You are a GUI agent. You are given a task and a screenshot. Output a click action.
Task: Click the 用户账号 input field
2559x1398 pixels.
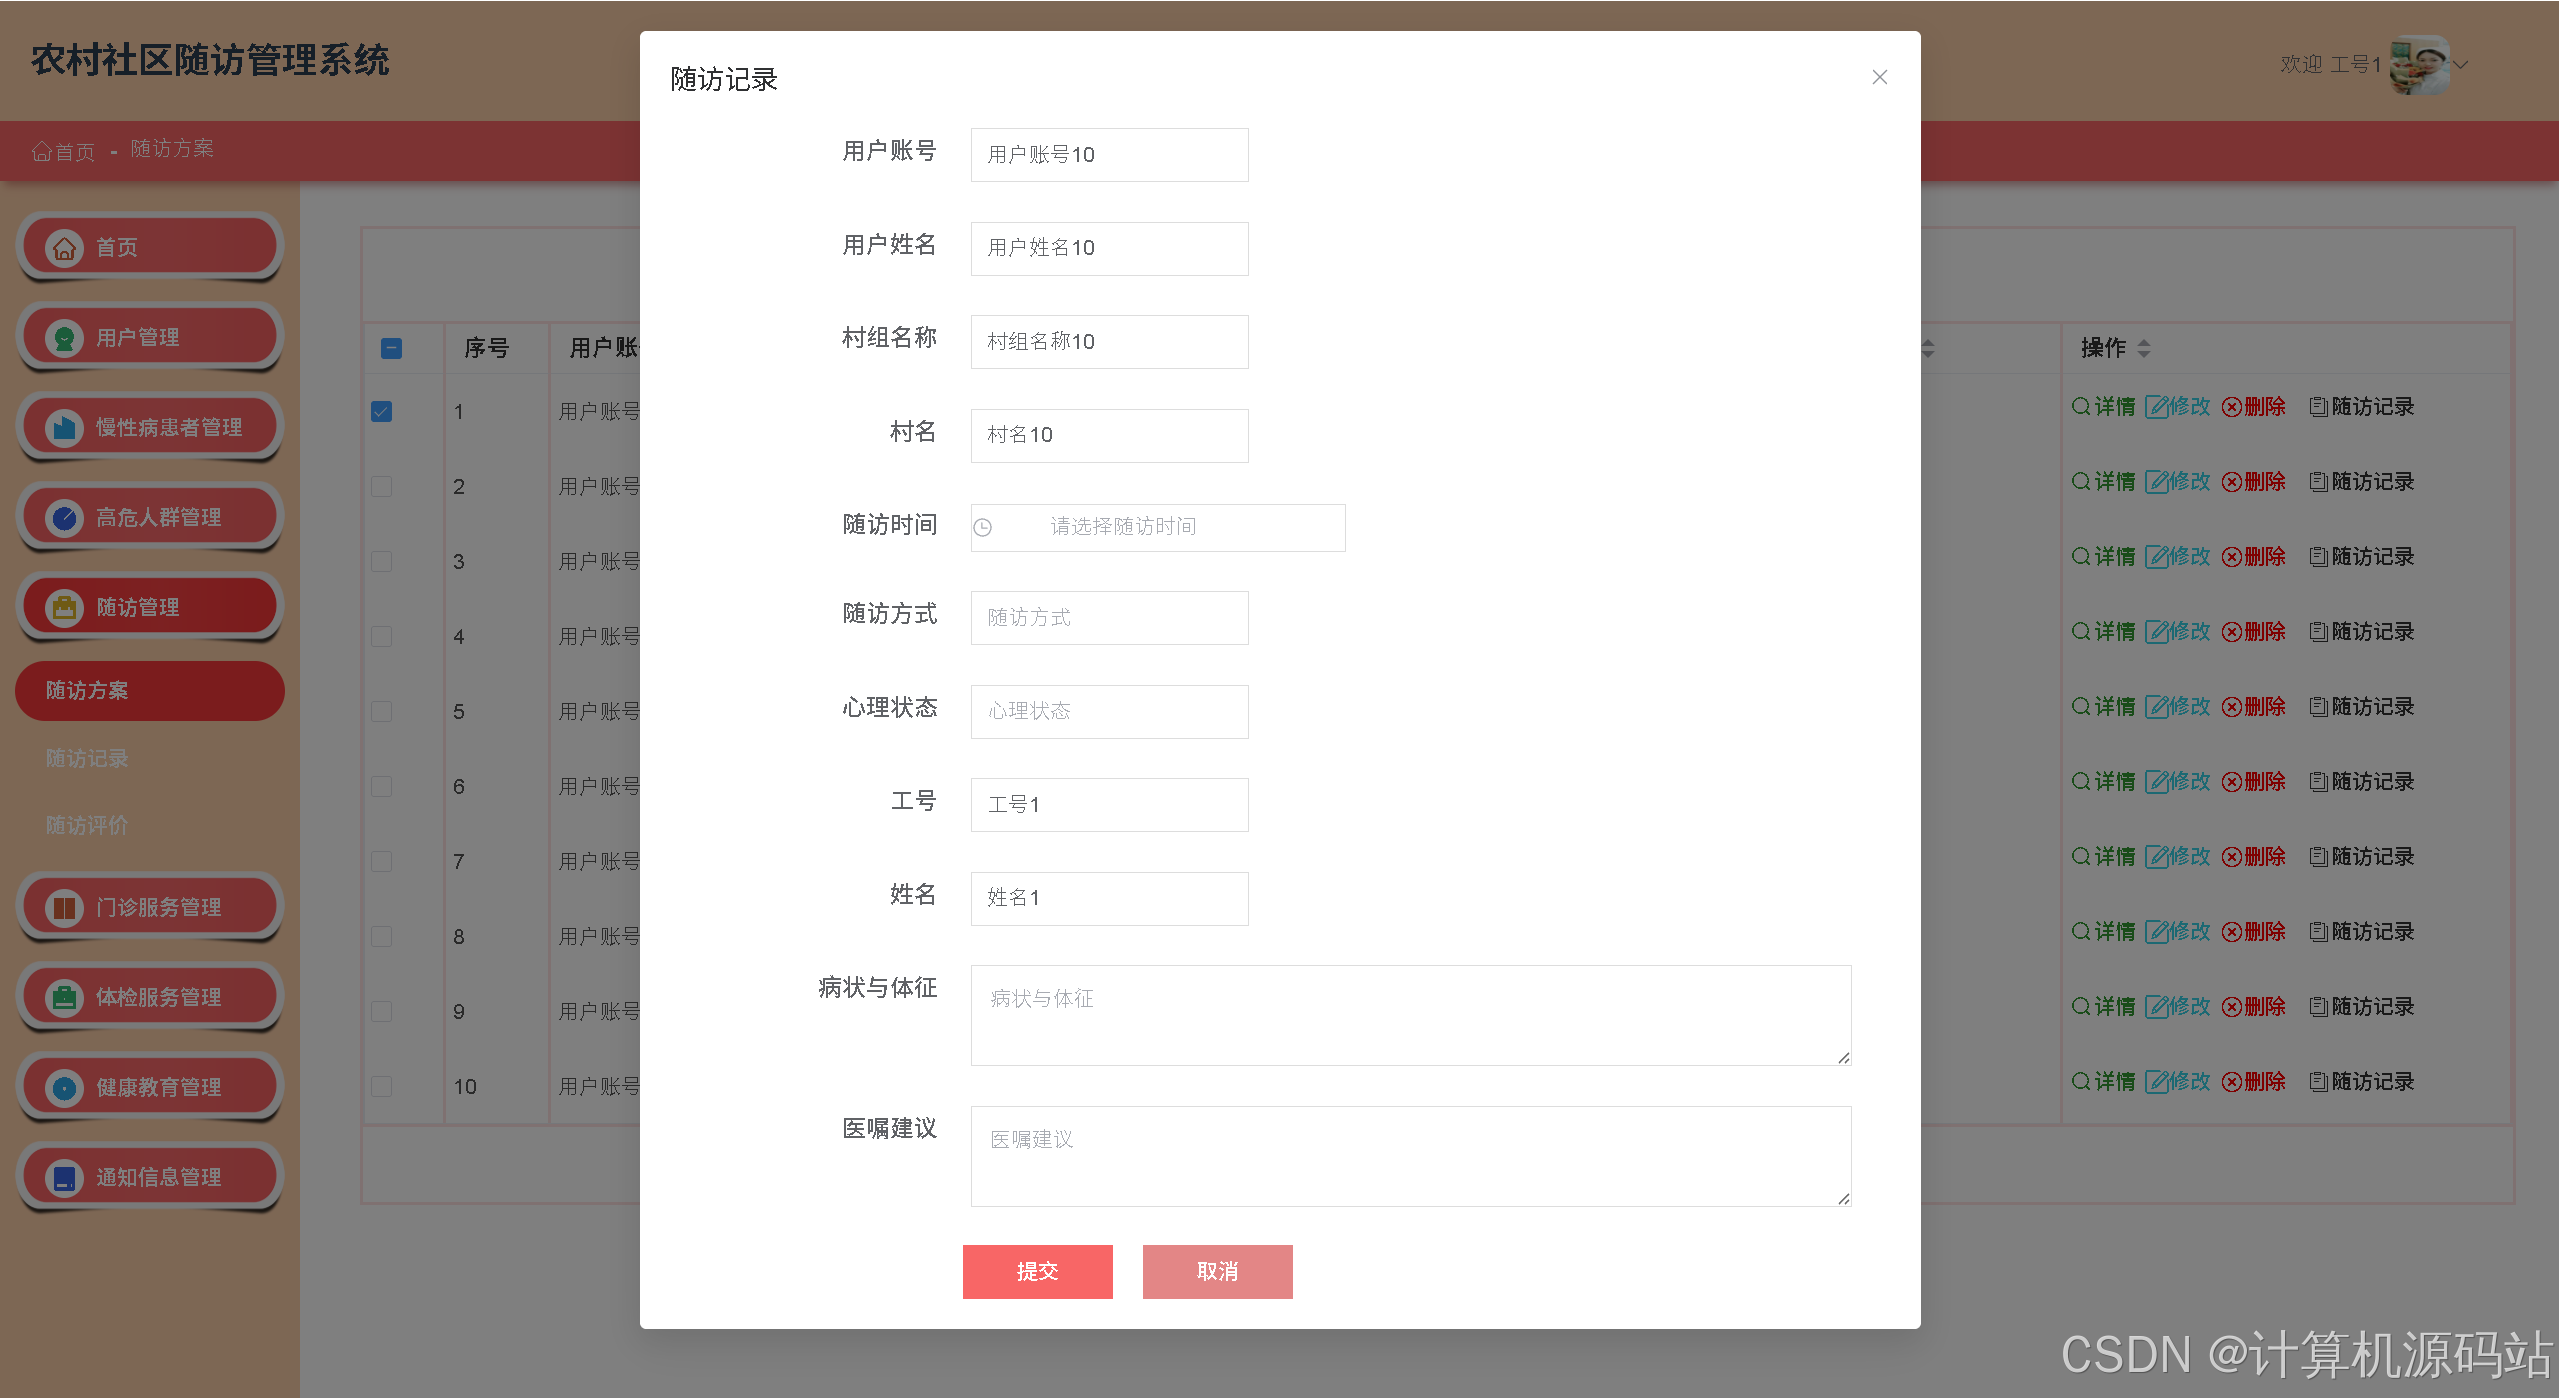[x=1109, y=155]
